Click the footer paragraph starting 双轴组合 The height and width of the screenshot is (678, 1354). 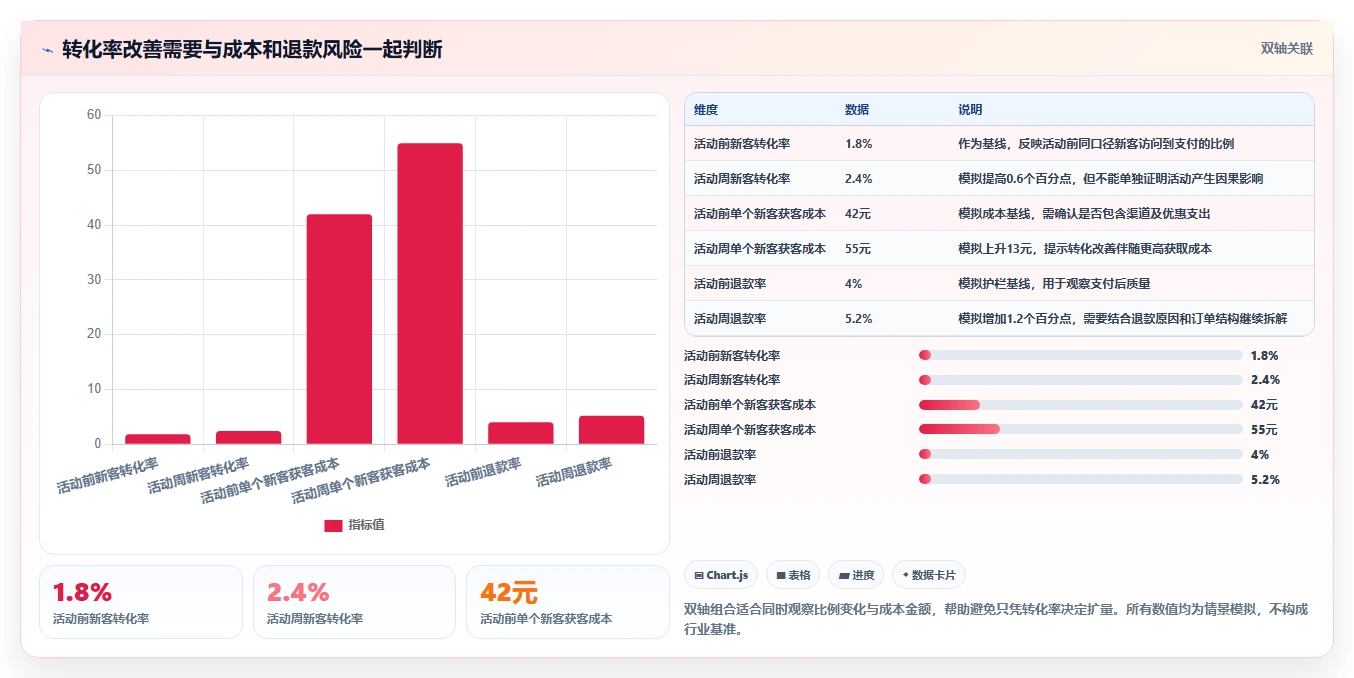tap(996, 619)
